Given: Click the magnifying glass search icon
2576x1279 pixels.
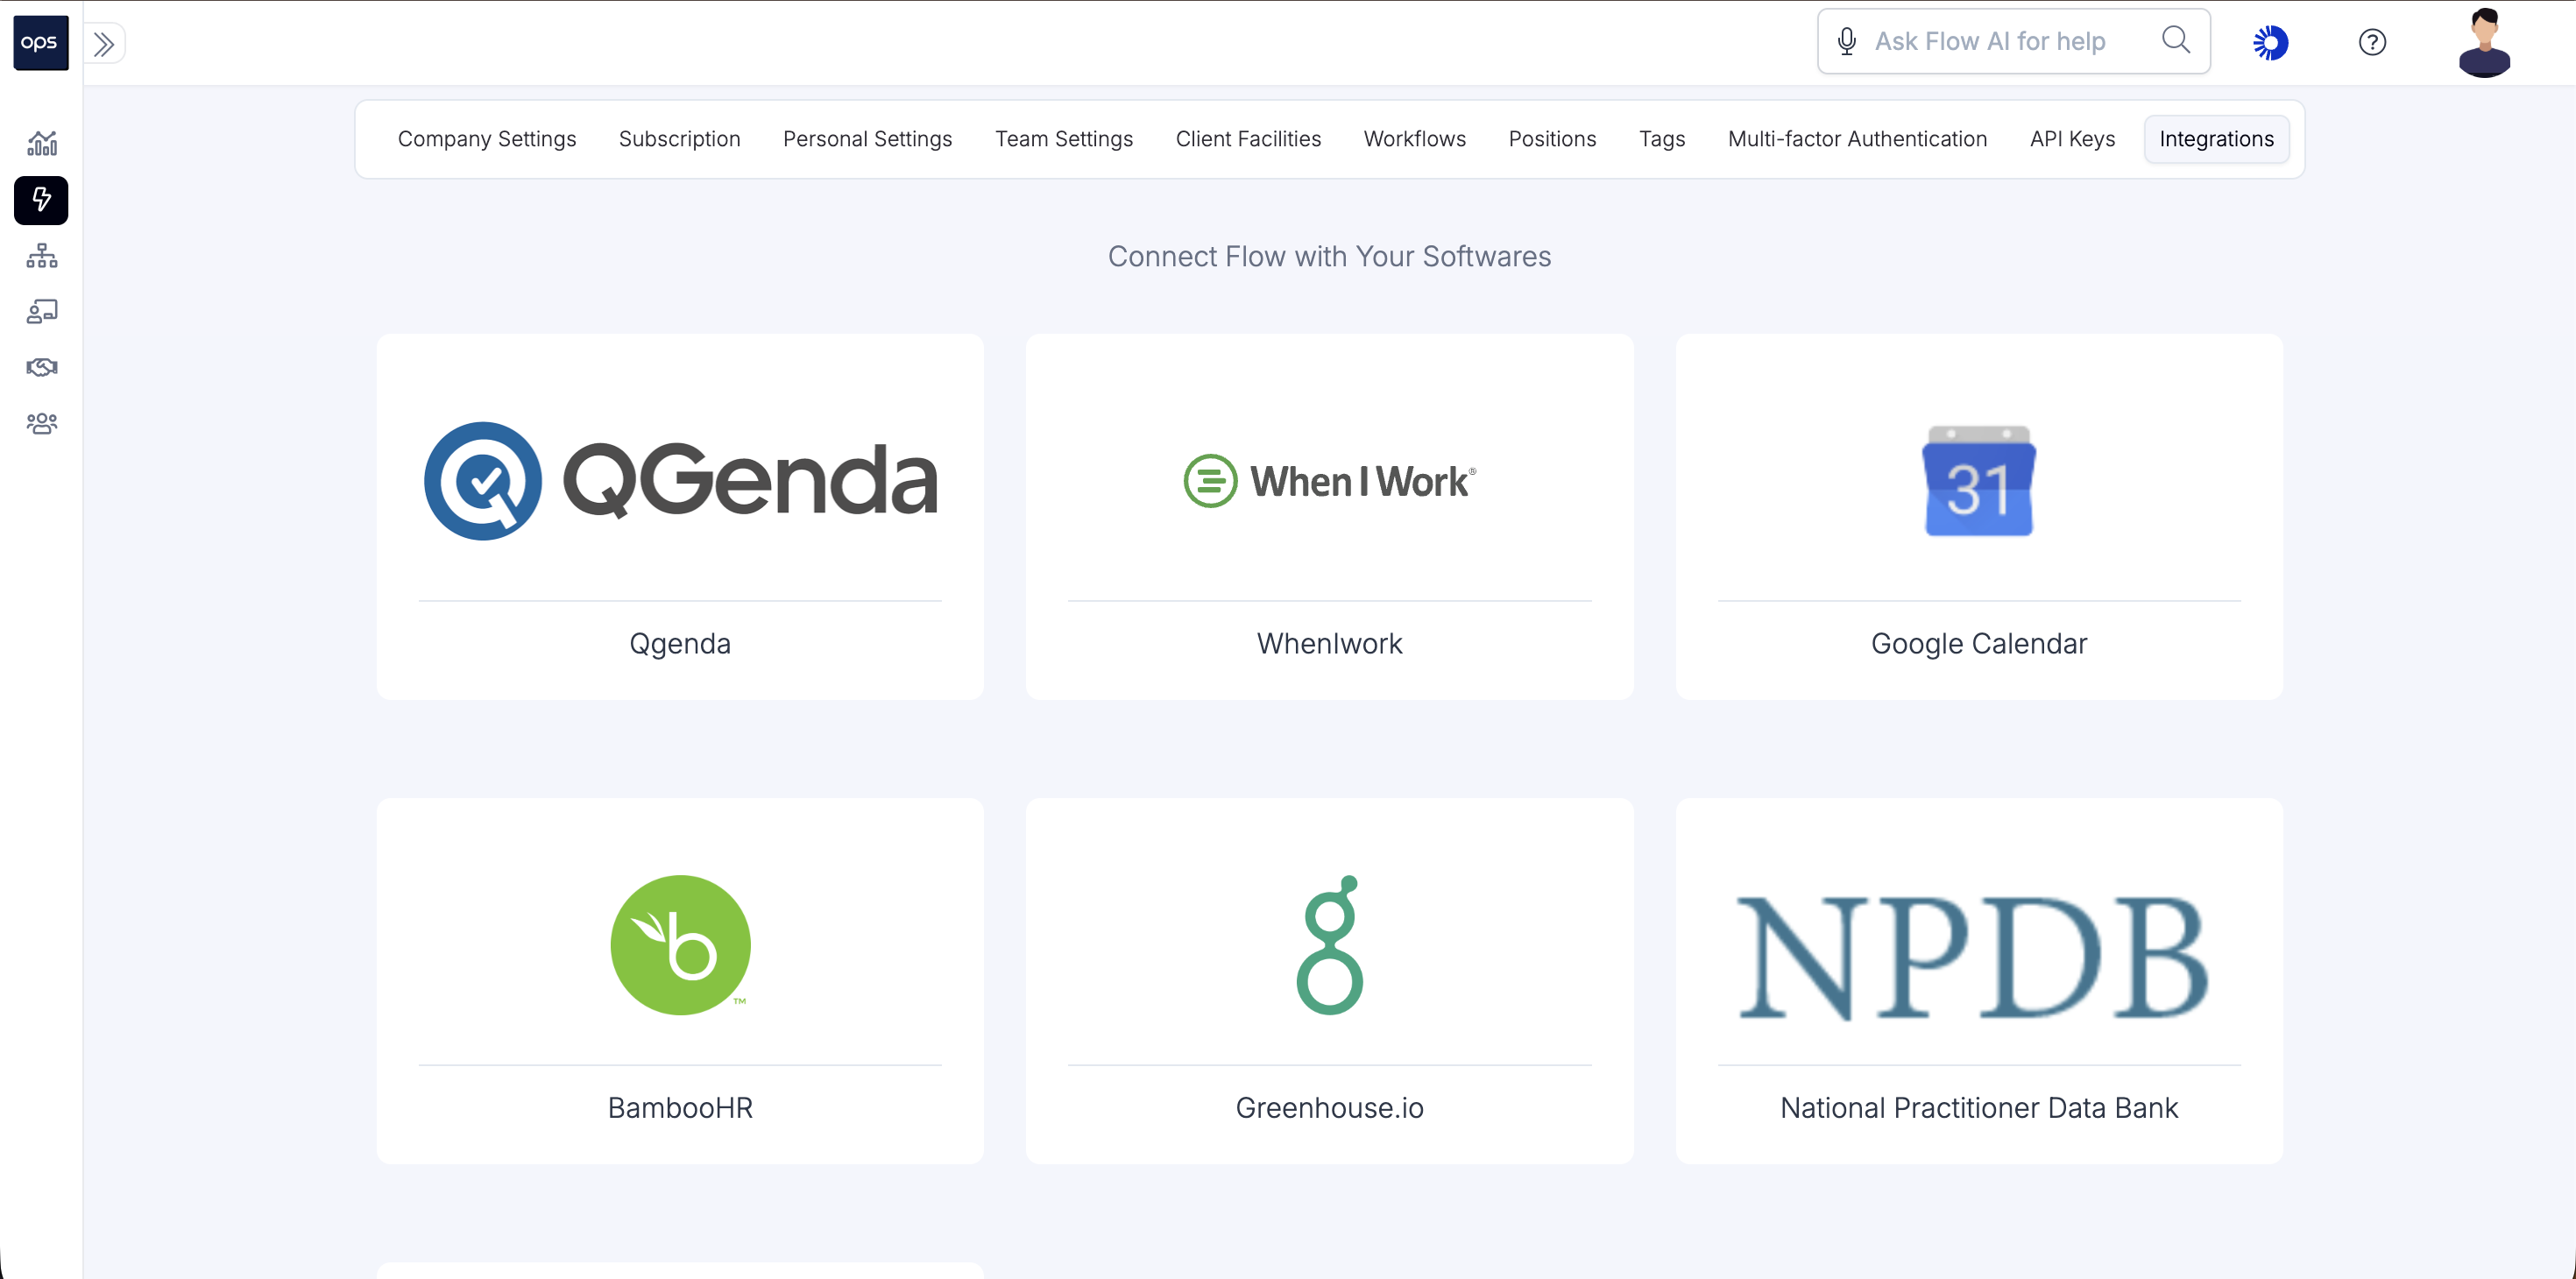Looking at the screenshot, I should [2176, 40].
